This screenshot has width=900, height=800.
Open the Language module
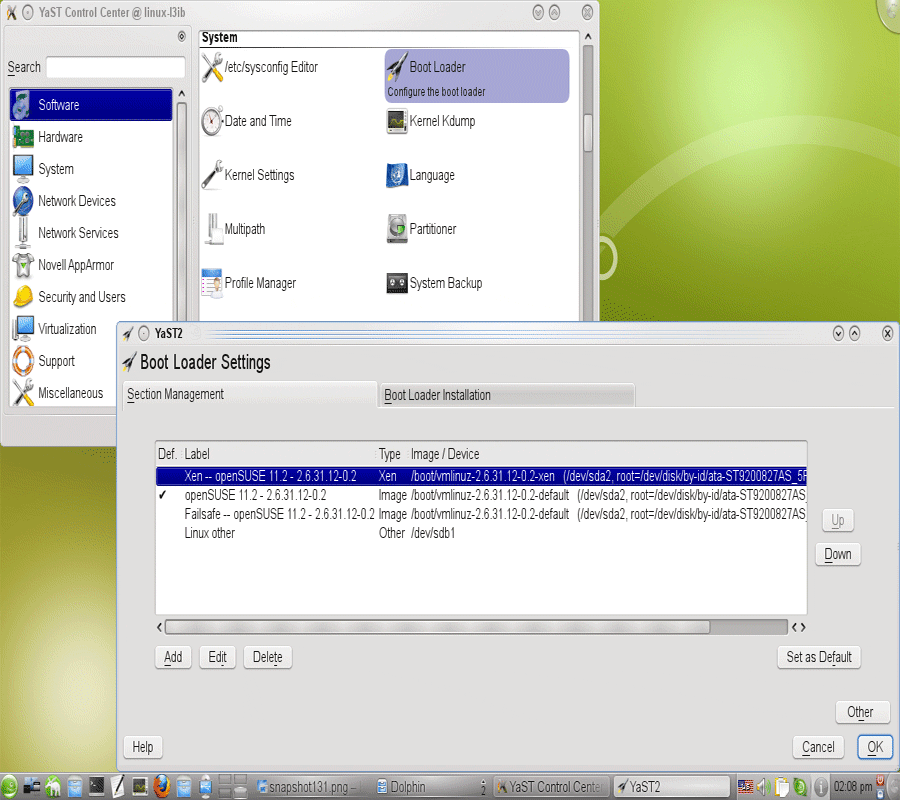coord(421,175)
